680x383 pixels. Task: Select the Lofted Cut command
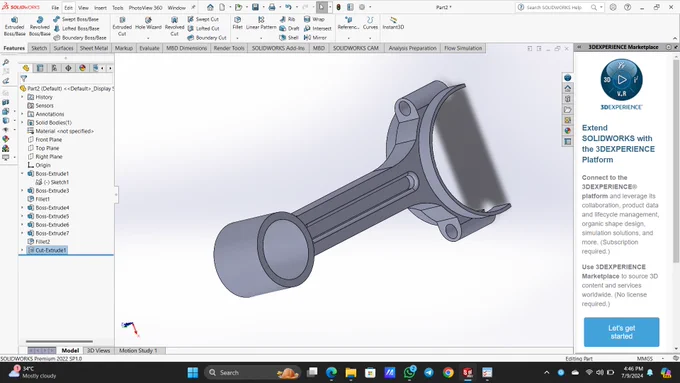pyautogui.click(x=203, y=28)
